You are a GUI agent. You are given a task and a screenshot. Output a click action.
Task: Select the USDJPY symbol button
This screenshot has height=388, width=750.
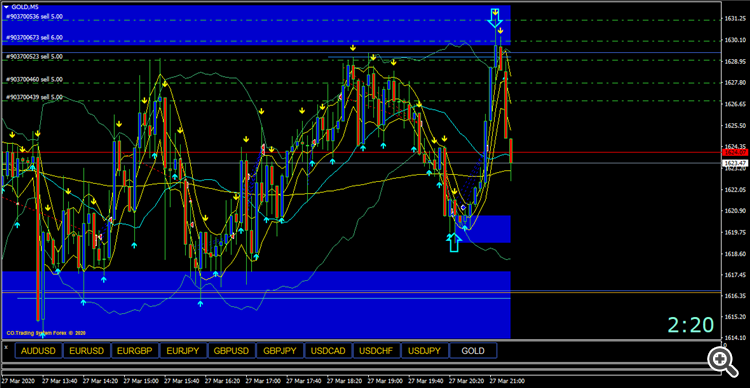(x=425, y=351)
